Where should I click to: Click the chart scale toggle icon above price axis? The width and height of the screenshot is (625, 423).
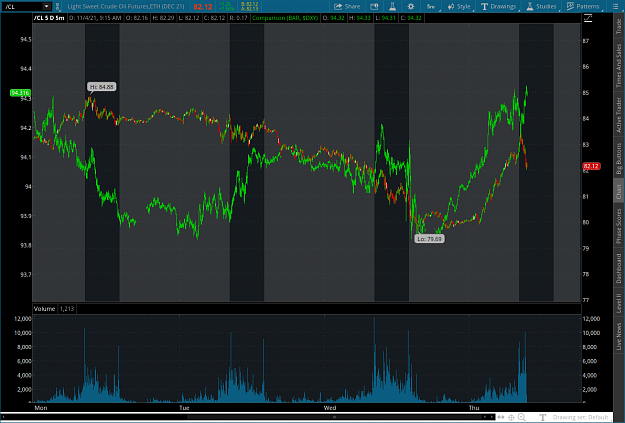click(x=588, y=18)
